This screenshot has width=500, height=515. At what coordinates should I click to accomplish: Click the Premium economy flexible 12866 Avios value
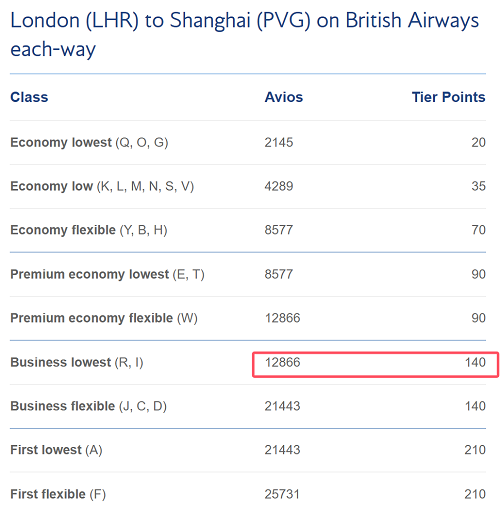click(282, 318)
